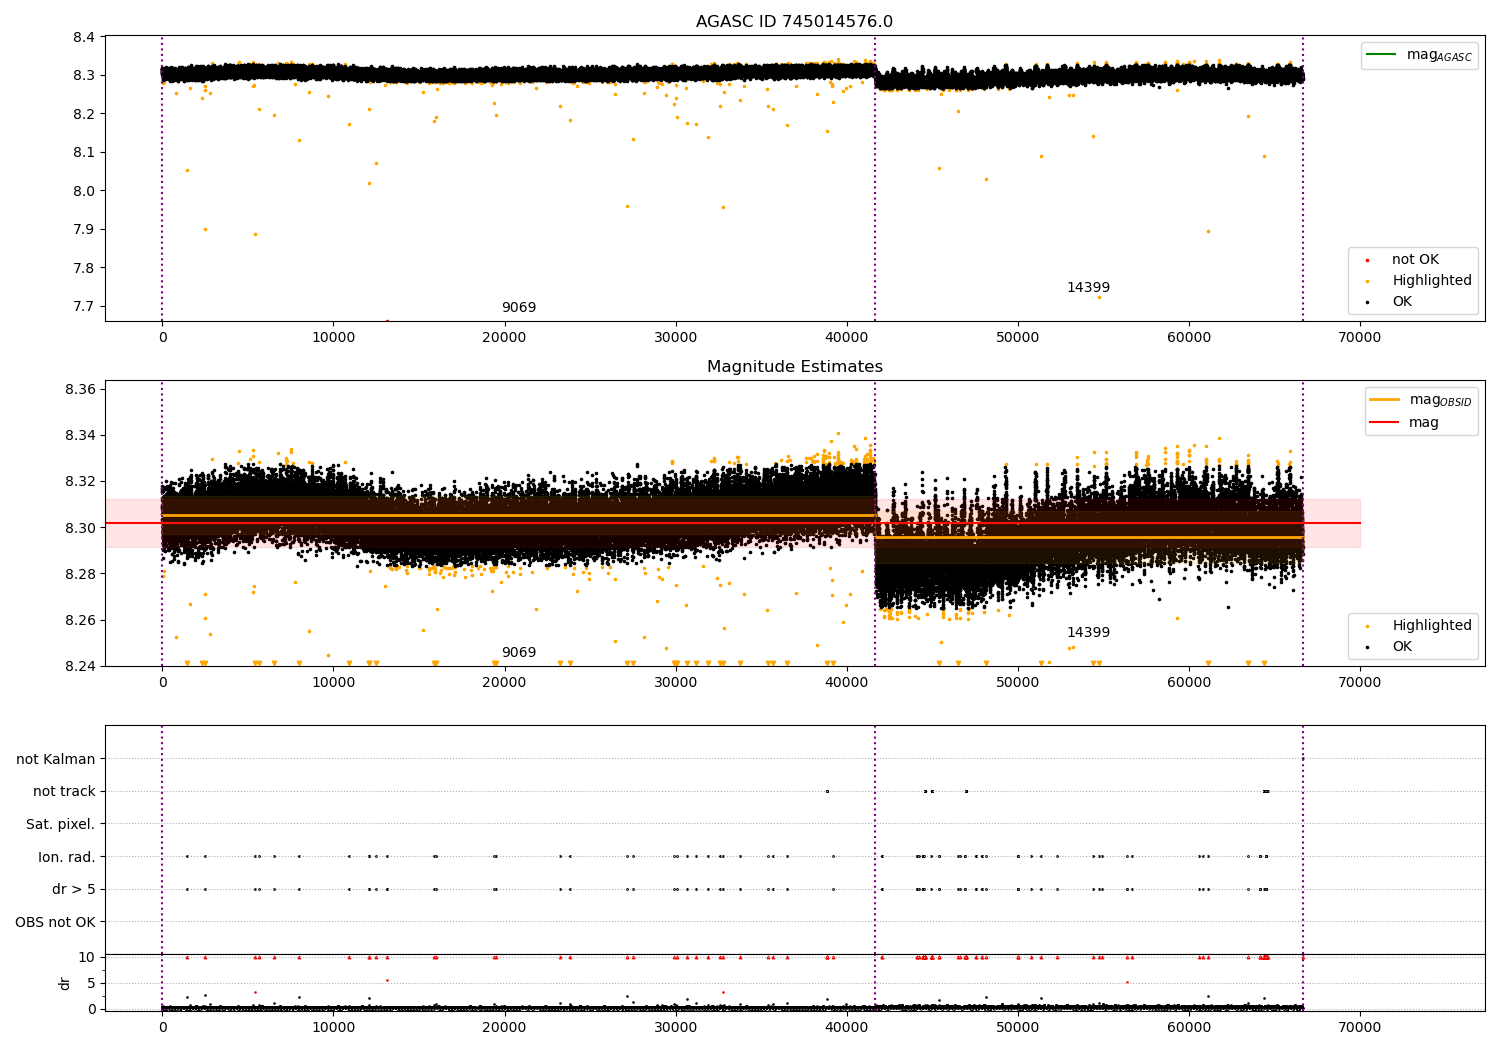Click the '8.2' tick on the top y-axis
The height and width of the screenshot is (1050, 1500).
(x=84, y=114)
